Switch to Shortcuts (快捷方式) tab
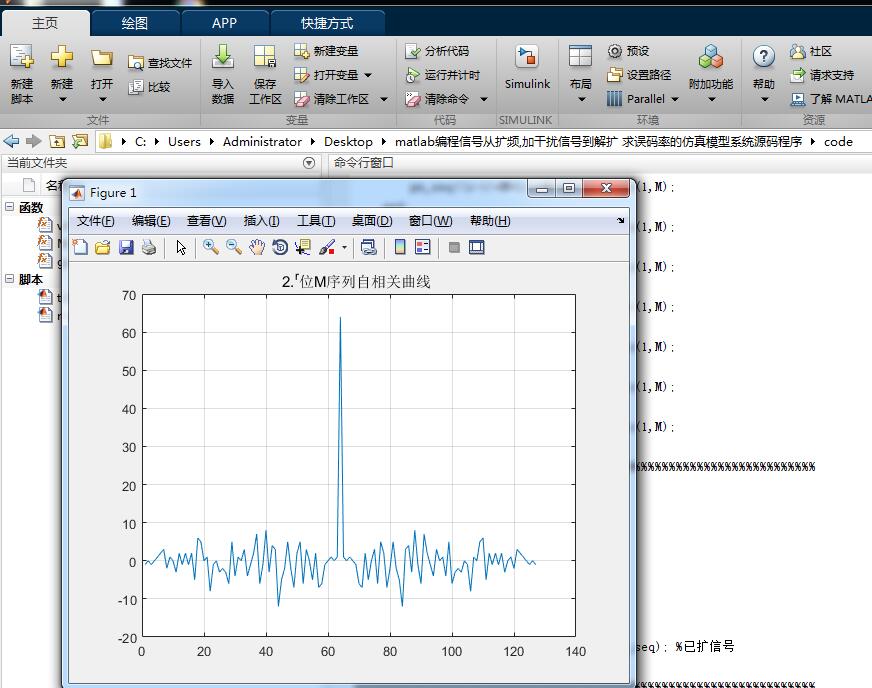The width and height of the screenshot is (872, 688). (327, 23)
